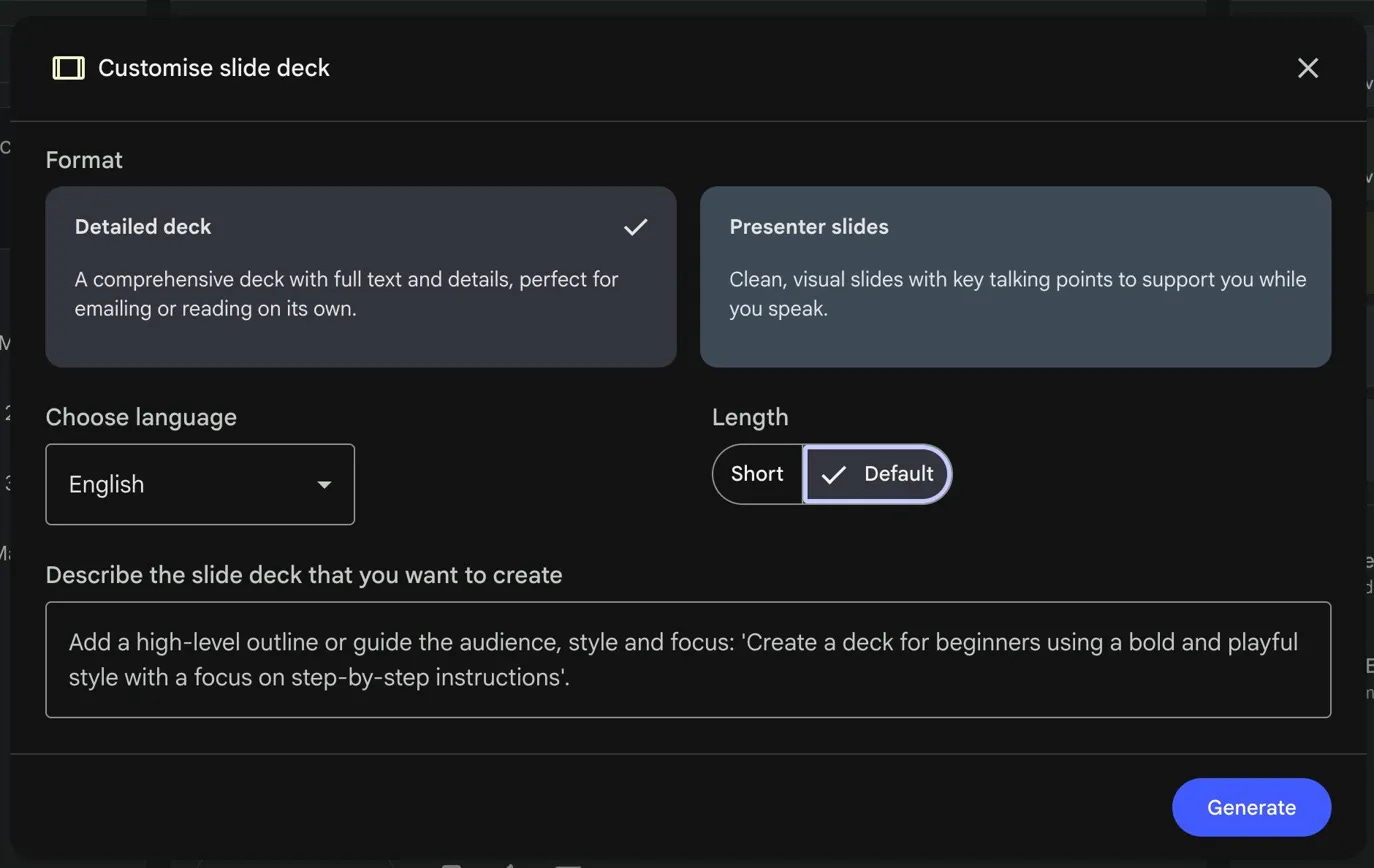Click the Detailed deck description text
Image resolution: width=1374 pixels, height=868 pixels.
point(346,293)
